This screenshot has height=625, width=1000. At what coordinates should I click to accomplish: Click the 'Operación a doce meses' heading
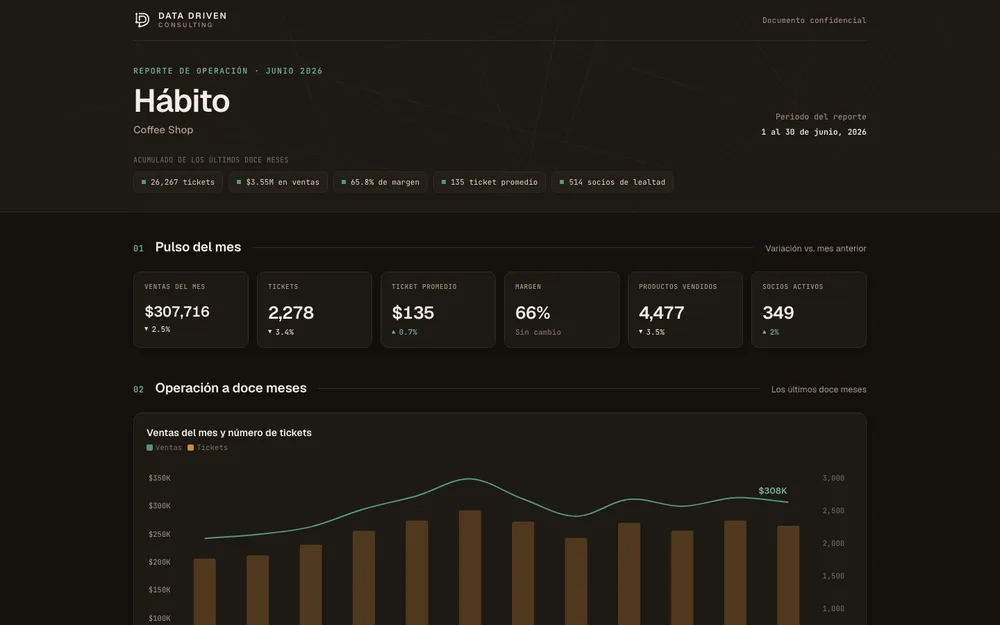click(x=231, y=388)
